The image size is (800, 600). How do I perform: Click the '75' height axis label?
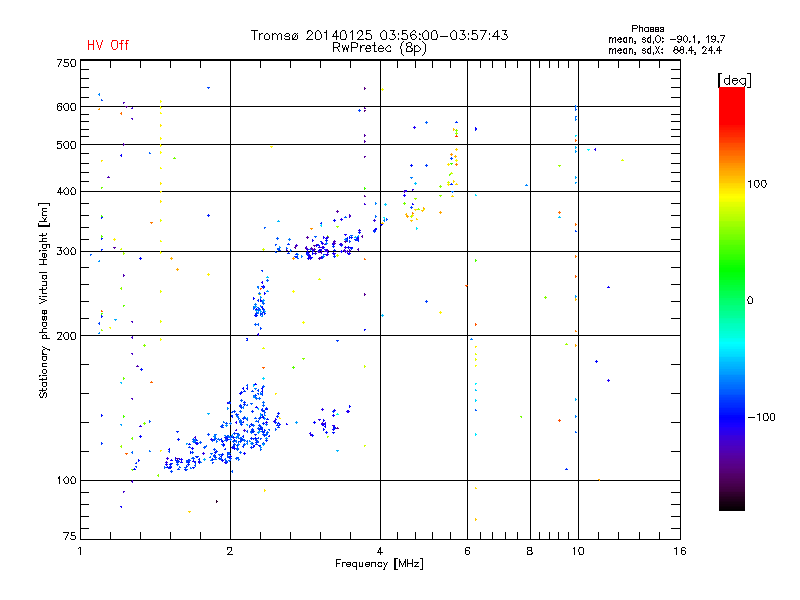pyautogui.click(x=70, y=536)
